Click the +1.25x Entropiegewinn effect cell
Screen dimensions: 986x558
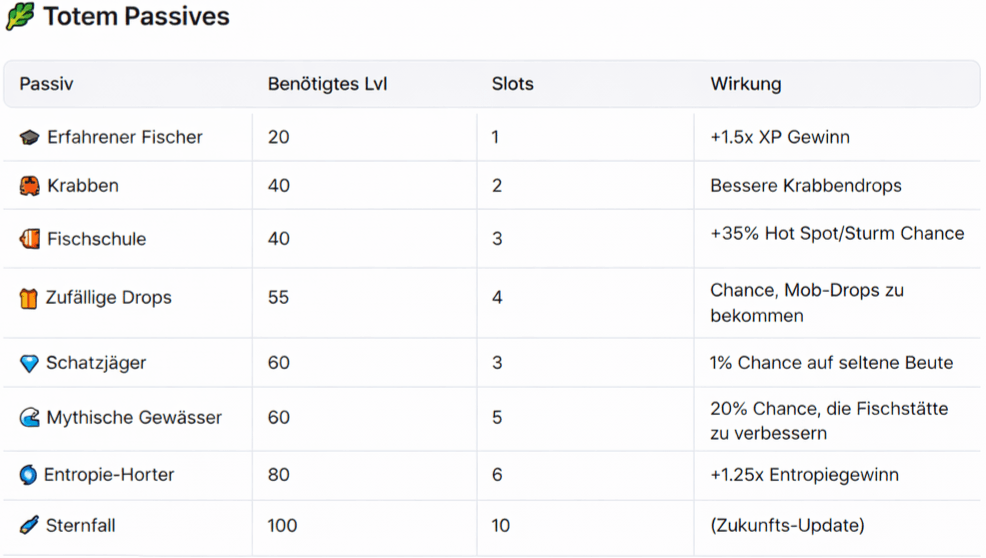pyautogui.click(x=804, y=475)
